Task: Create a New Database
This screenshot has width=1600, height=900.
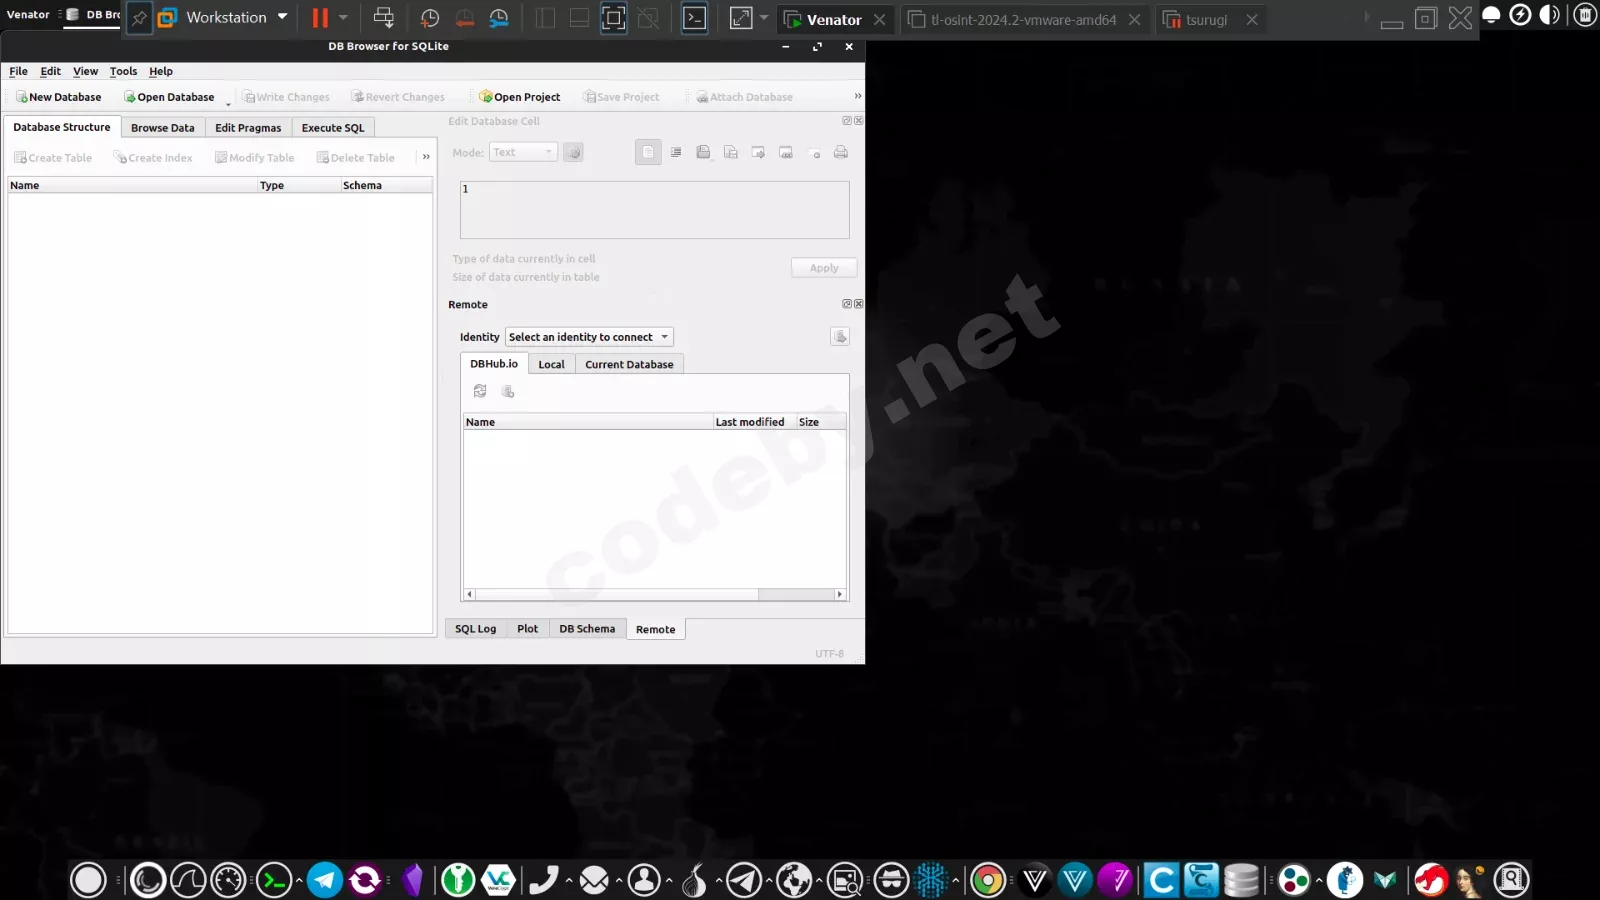Action: coord(58,96)
